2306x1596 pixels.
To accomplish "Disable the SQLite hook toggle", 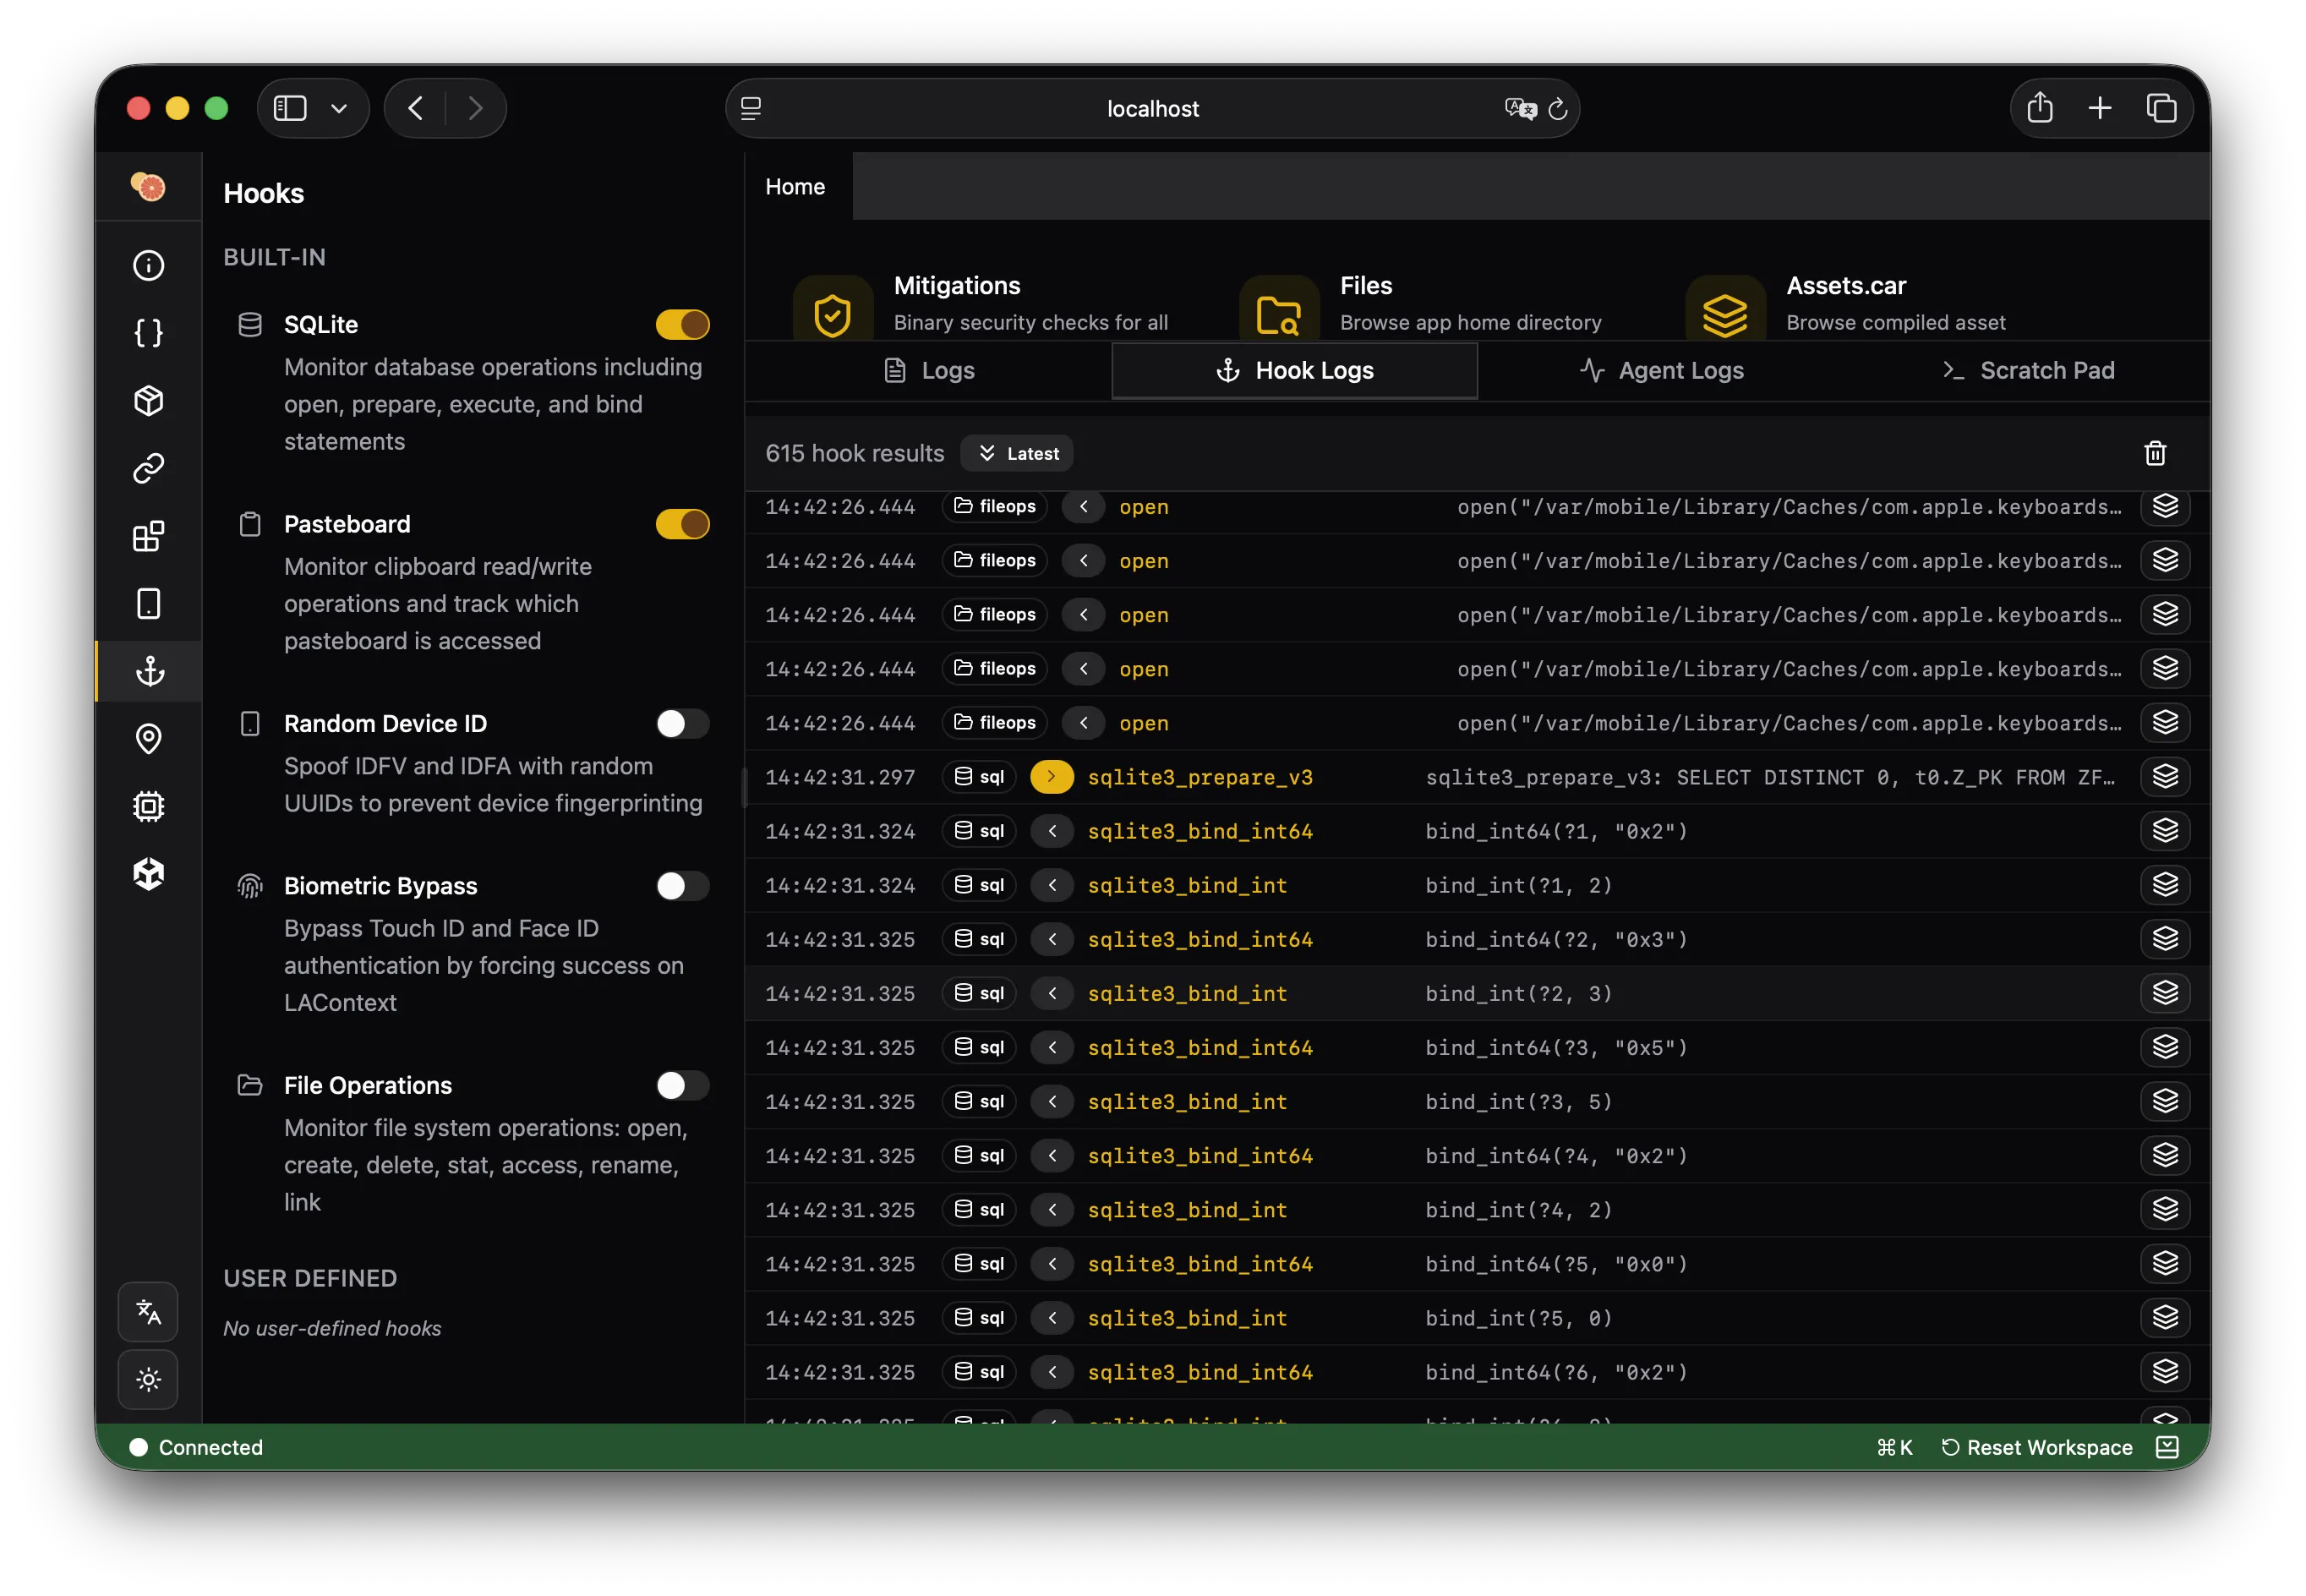I will tap(682, 325).
